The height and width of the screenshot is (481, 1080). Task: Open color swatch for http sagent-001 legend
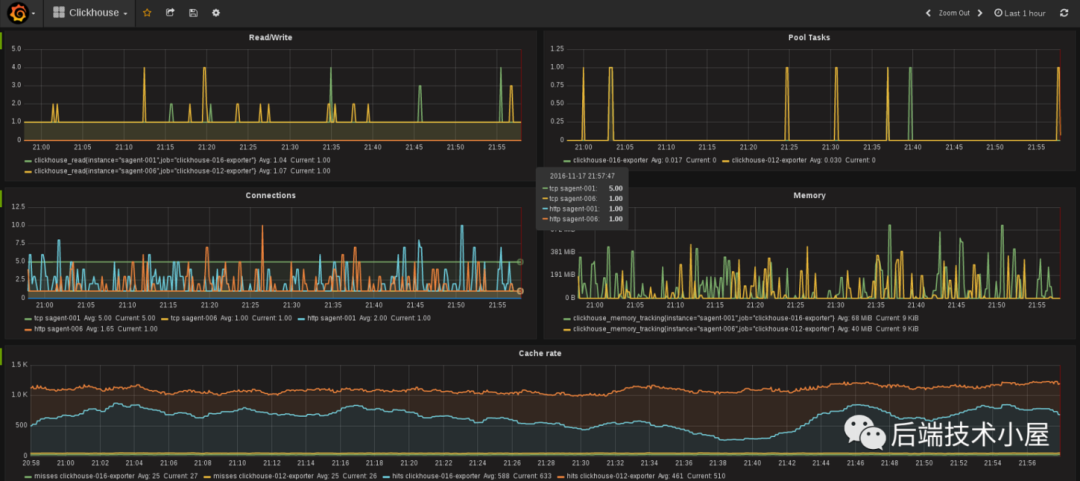coord(300,318)
